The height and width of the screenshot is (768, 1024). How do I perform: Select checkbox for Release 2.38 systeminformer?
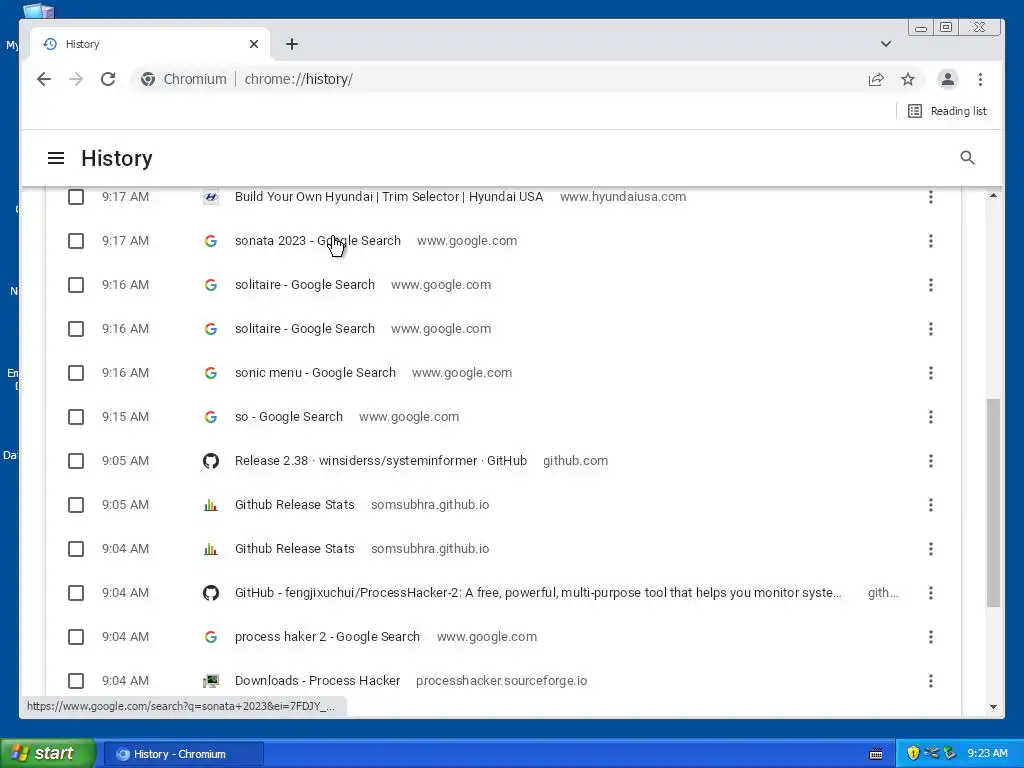coord(76,461)
